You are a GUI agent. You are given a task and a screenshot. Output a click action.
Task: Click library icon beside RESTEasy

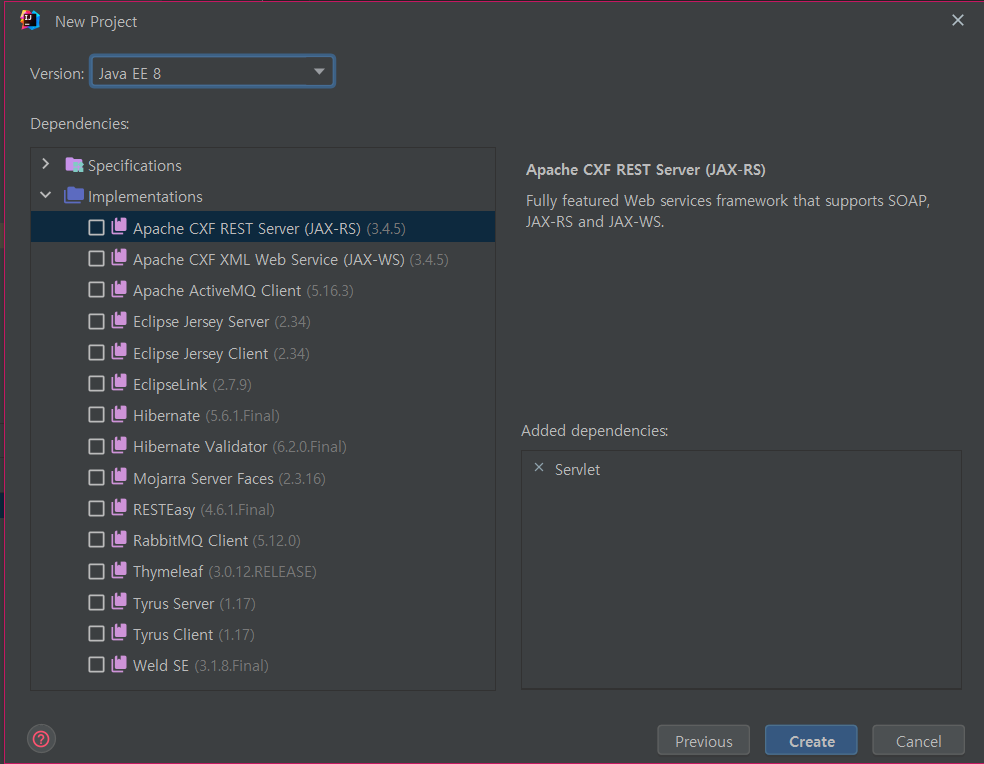coord(119,508)
